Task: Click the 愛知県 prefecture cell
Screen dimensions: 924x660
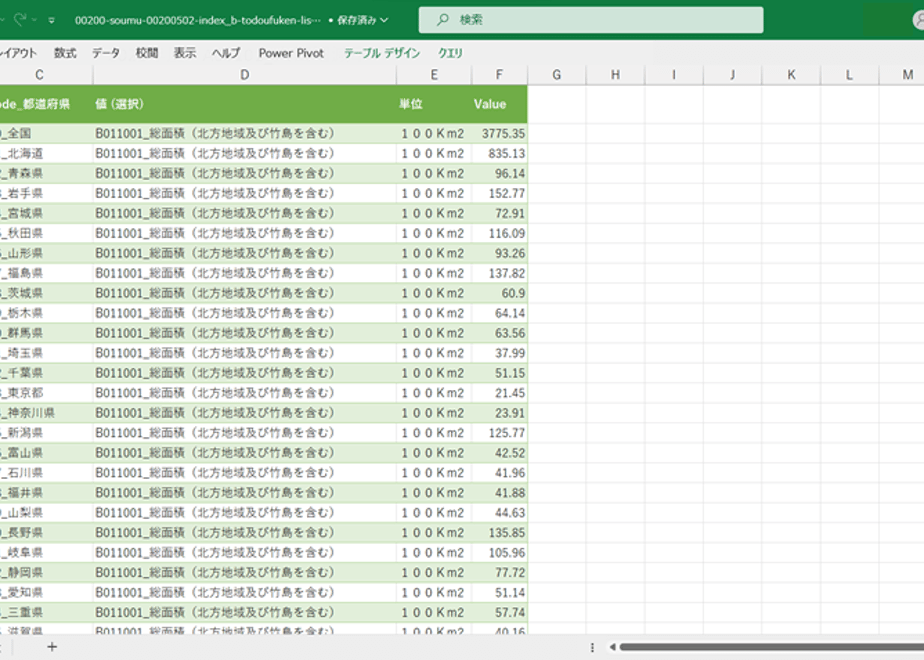Action: click(46, 592)
